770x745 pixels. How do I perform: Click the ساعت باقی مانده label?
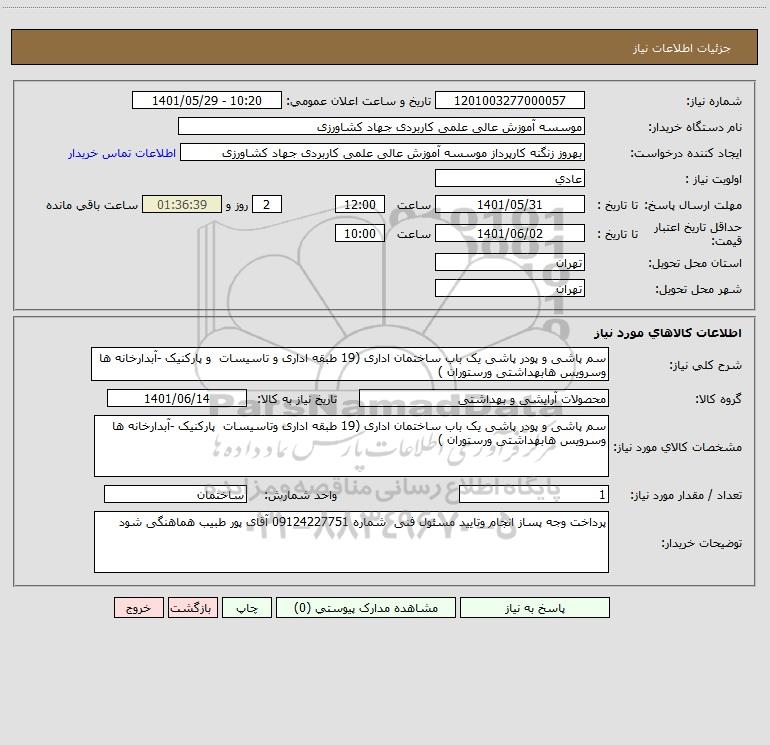coord(92,205)
